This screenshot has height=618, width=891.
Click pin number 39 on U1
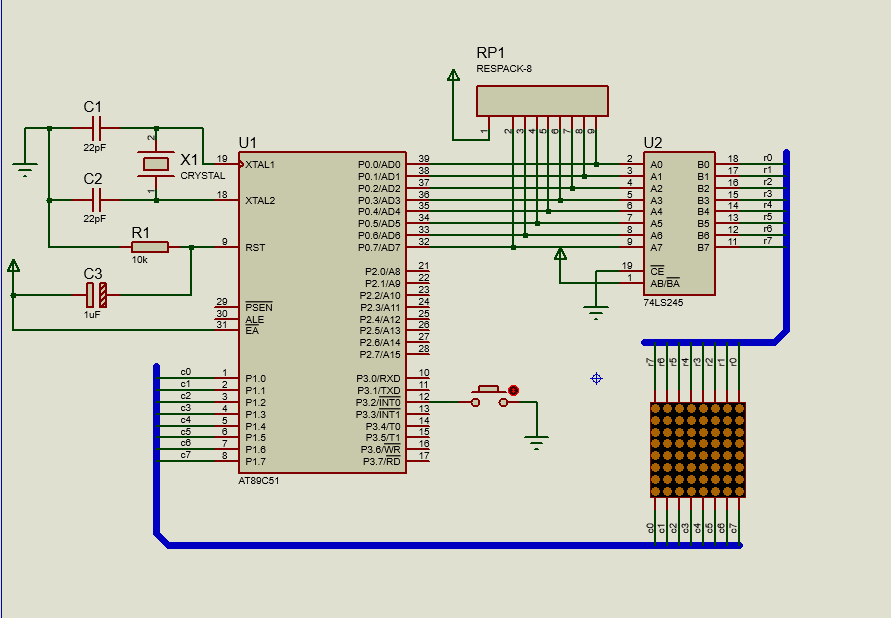click(424, 158)
